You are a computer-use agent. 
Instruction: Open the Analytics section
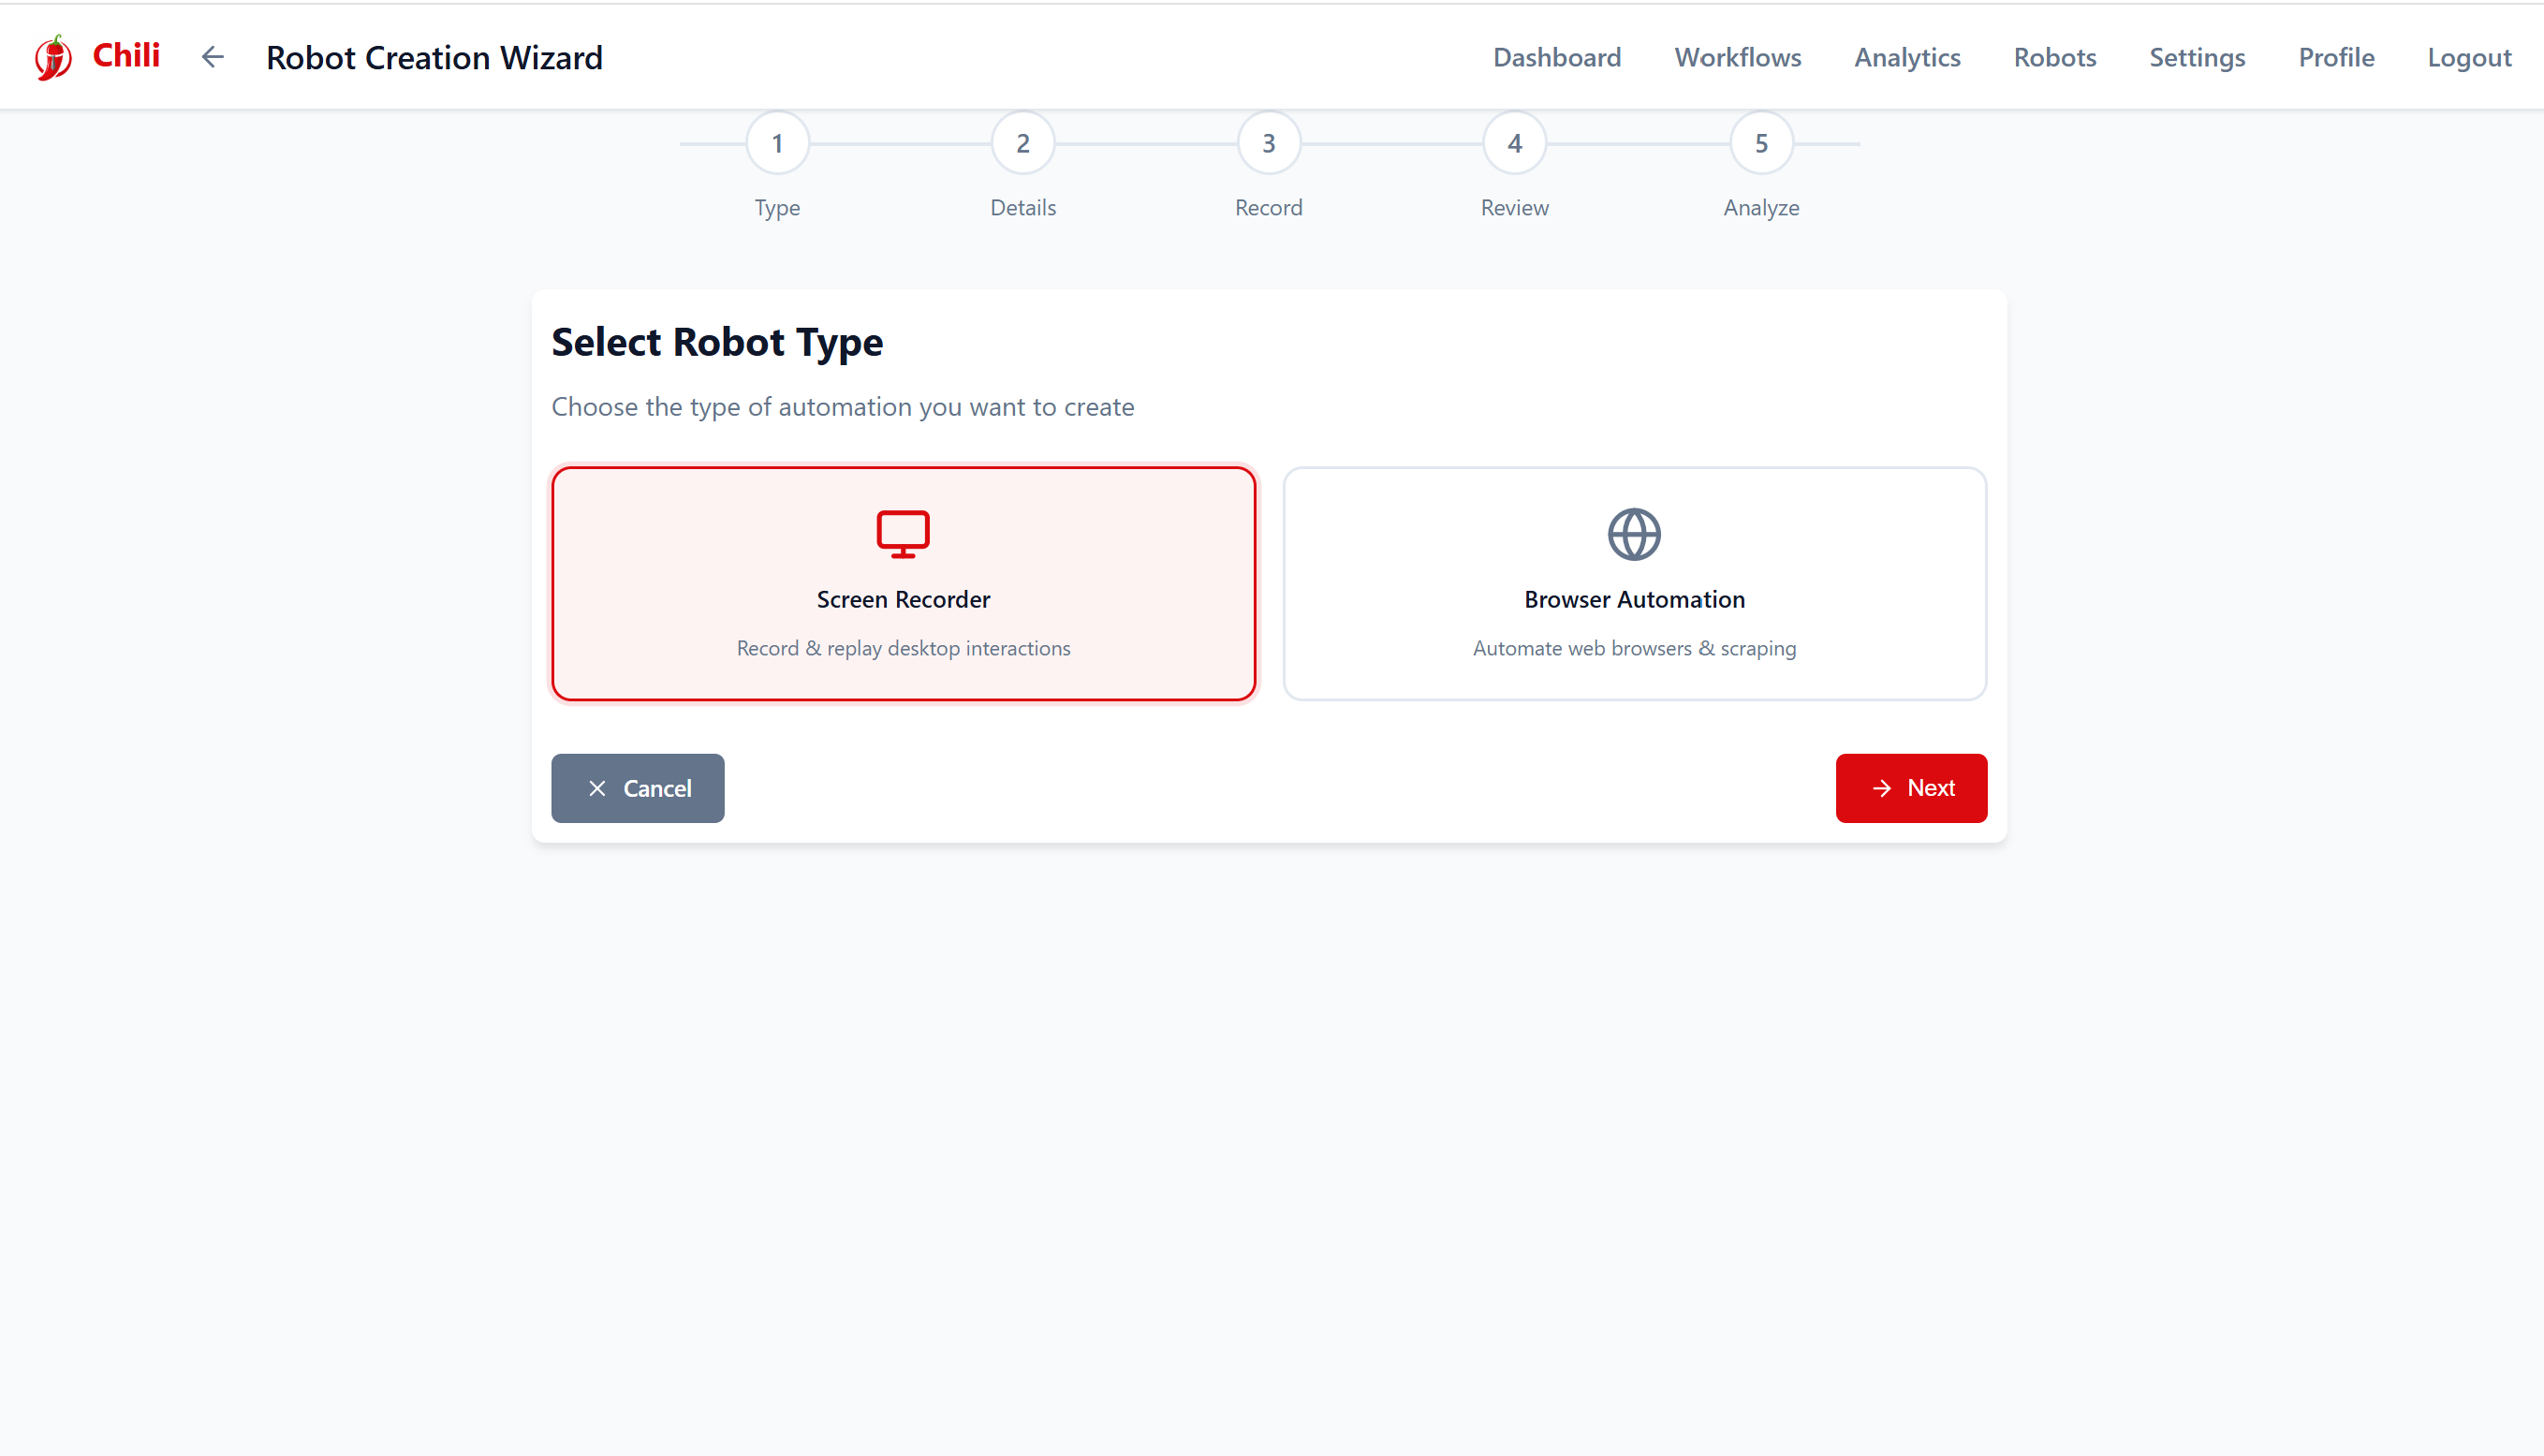pyautogui.click(x=1906, y=57)
